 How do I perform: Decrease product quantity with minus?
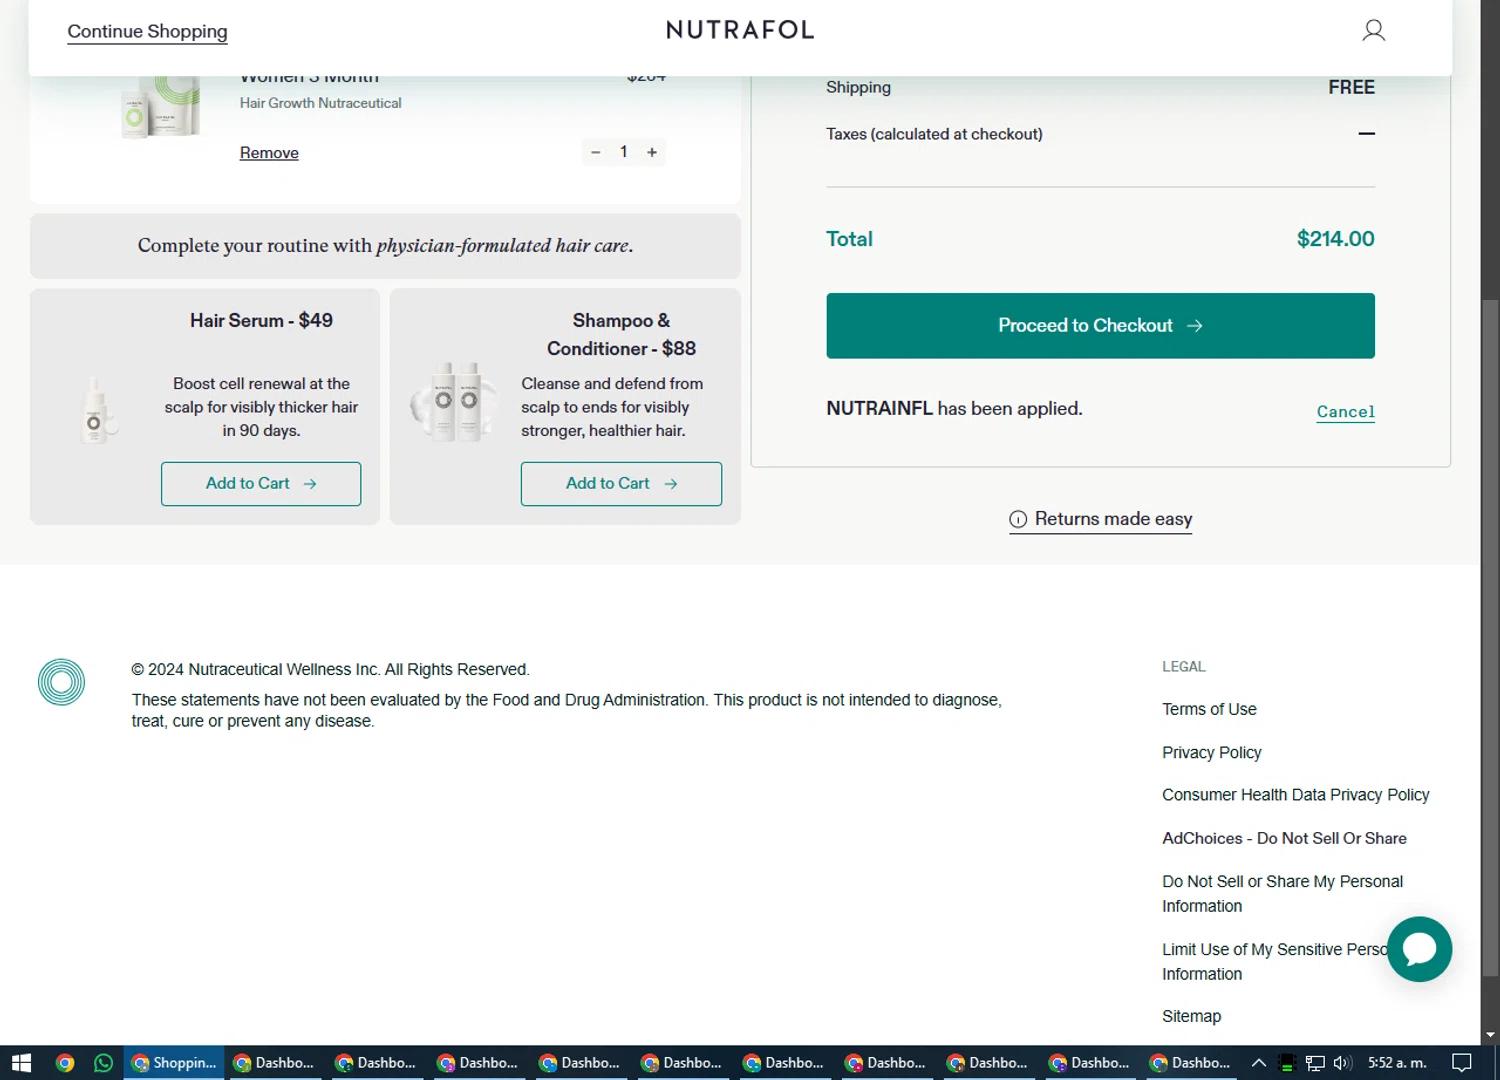tap(596, 152)
